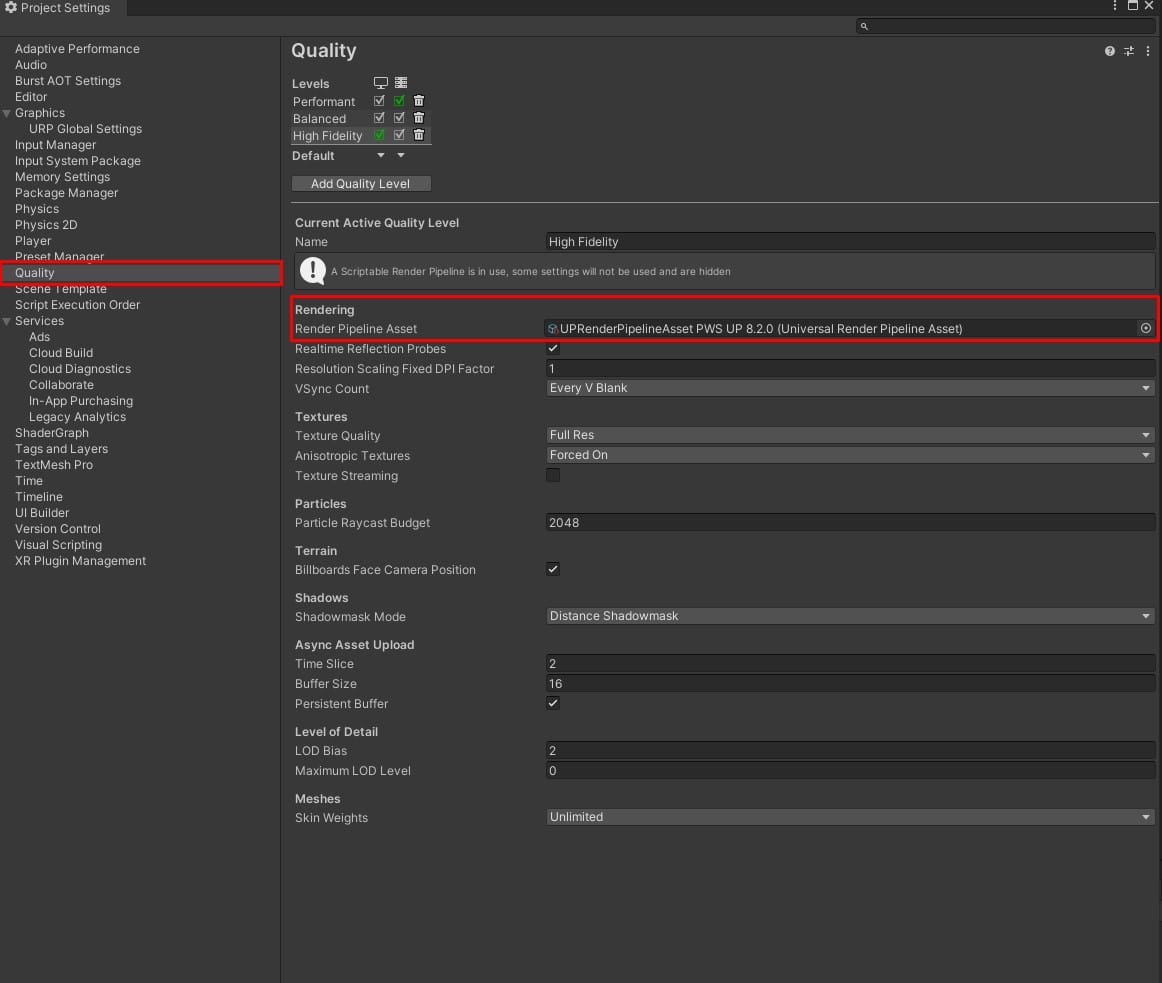Select the Balanced quality level row
Image resolution: width=1162 pixels, height=983 pixels.
click(320, 118)
